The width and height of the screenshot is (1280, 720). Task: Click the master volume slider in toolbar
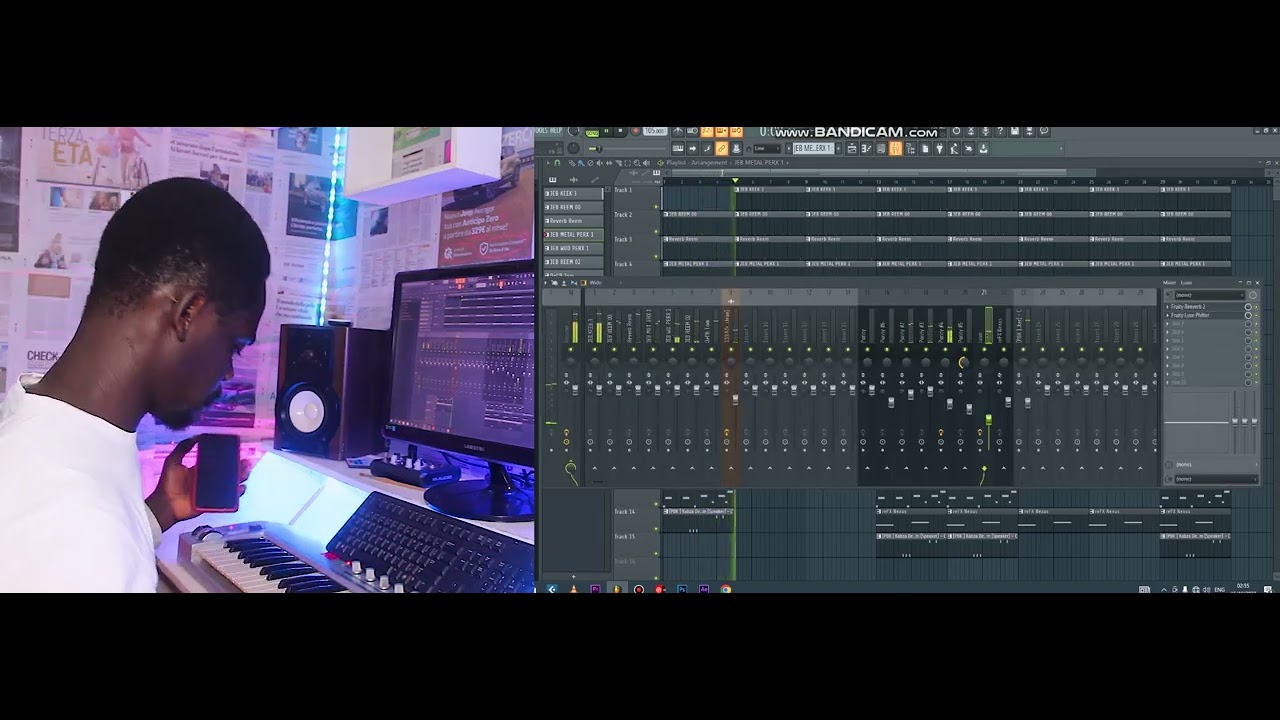pos(597,149)
